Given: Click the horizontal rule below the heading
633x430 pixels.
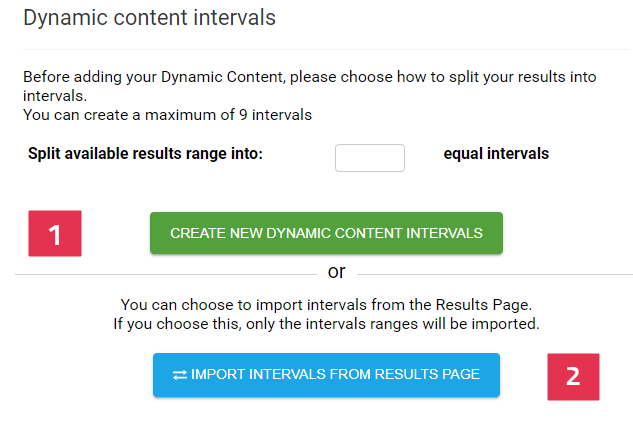Looking at the screenshot, I should point(326,50).
